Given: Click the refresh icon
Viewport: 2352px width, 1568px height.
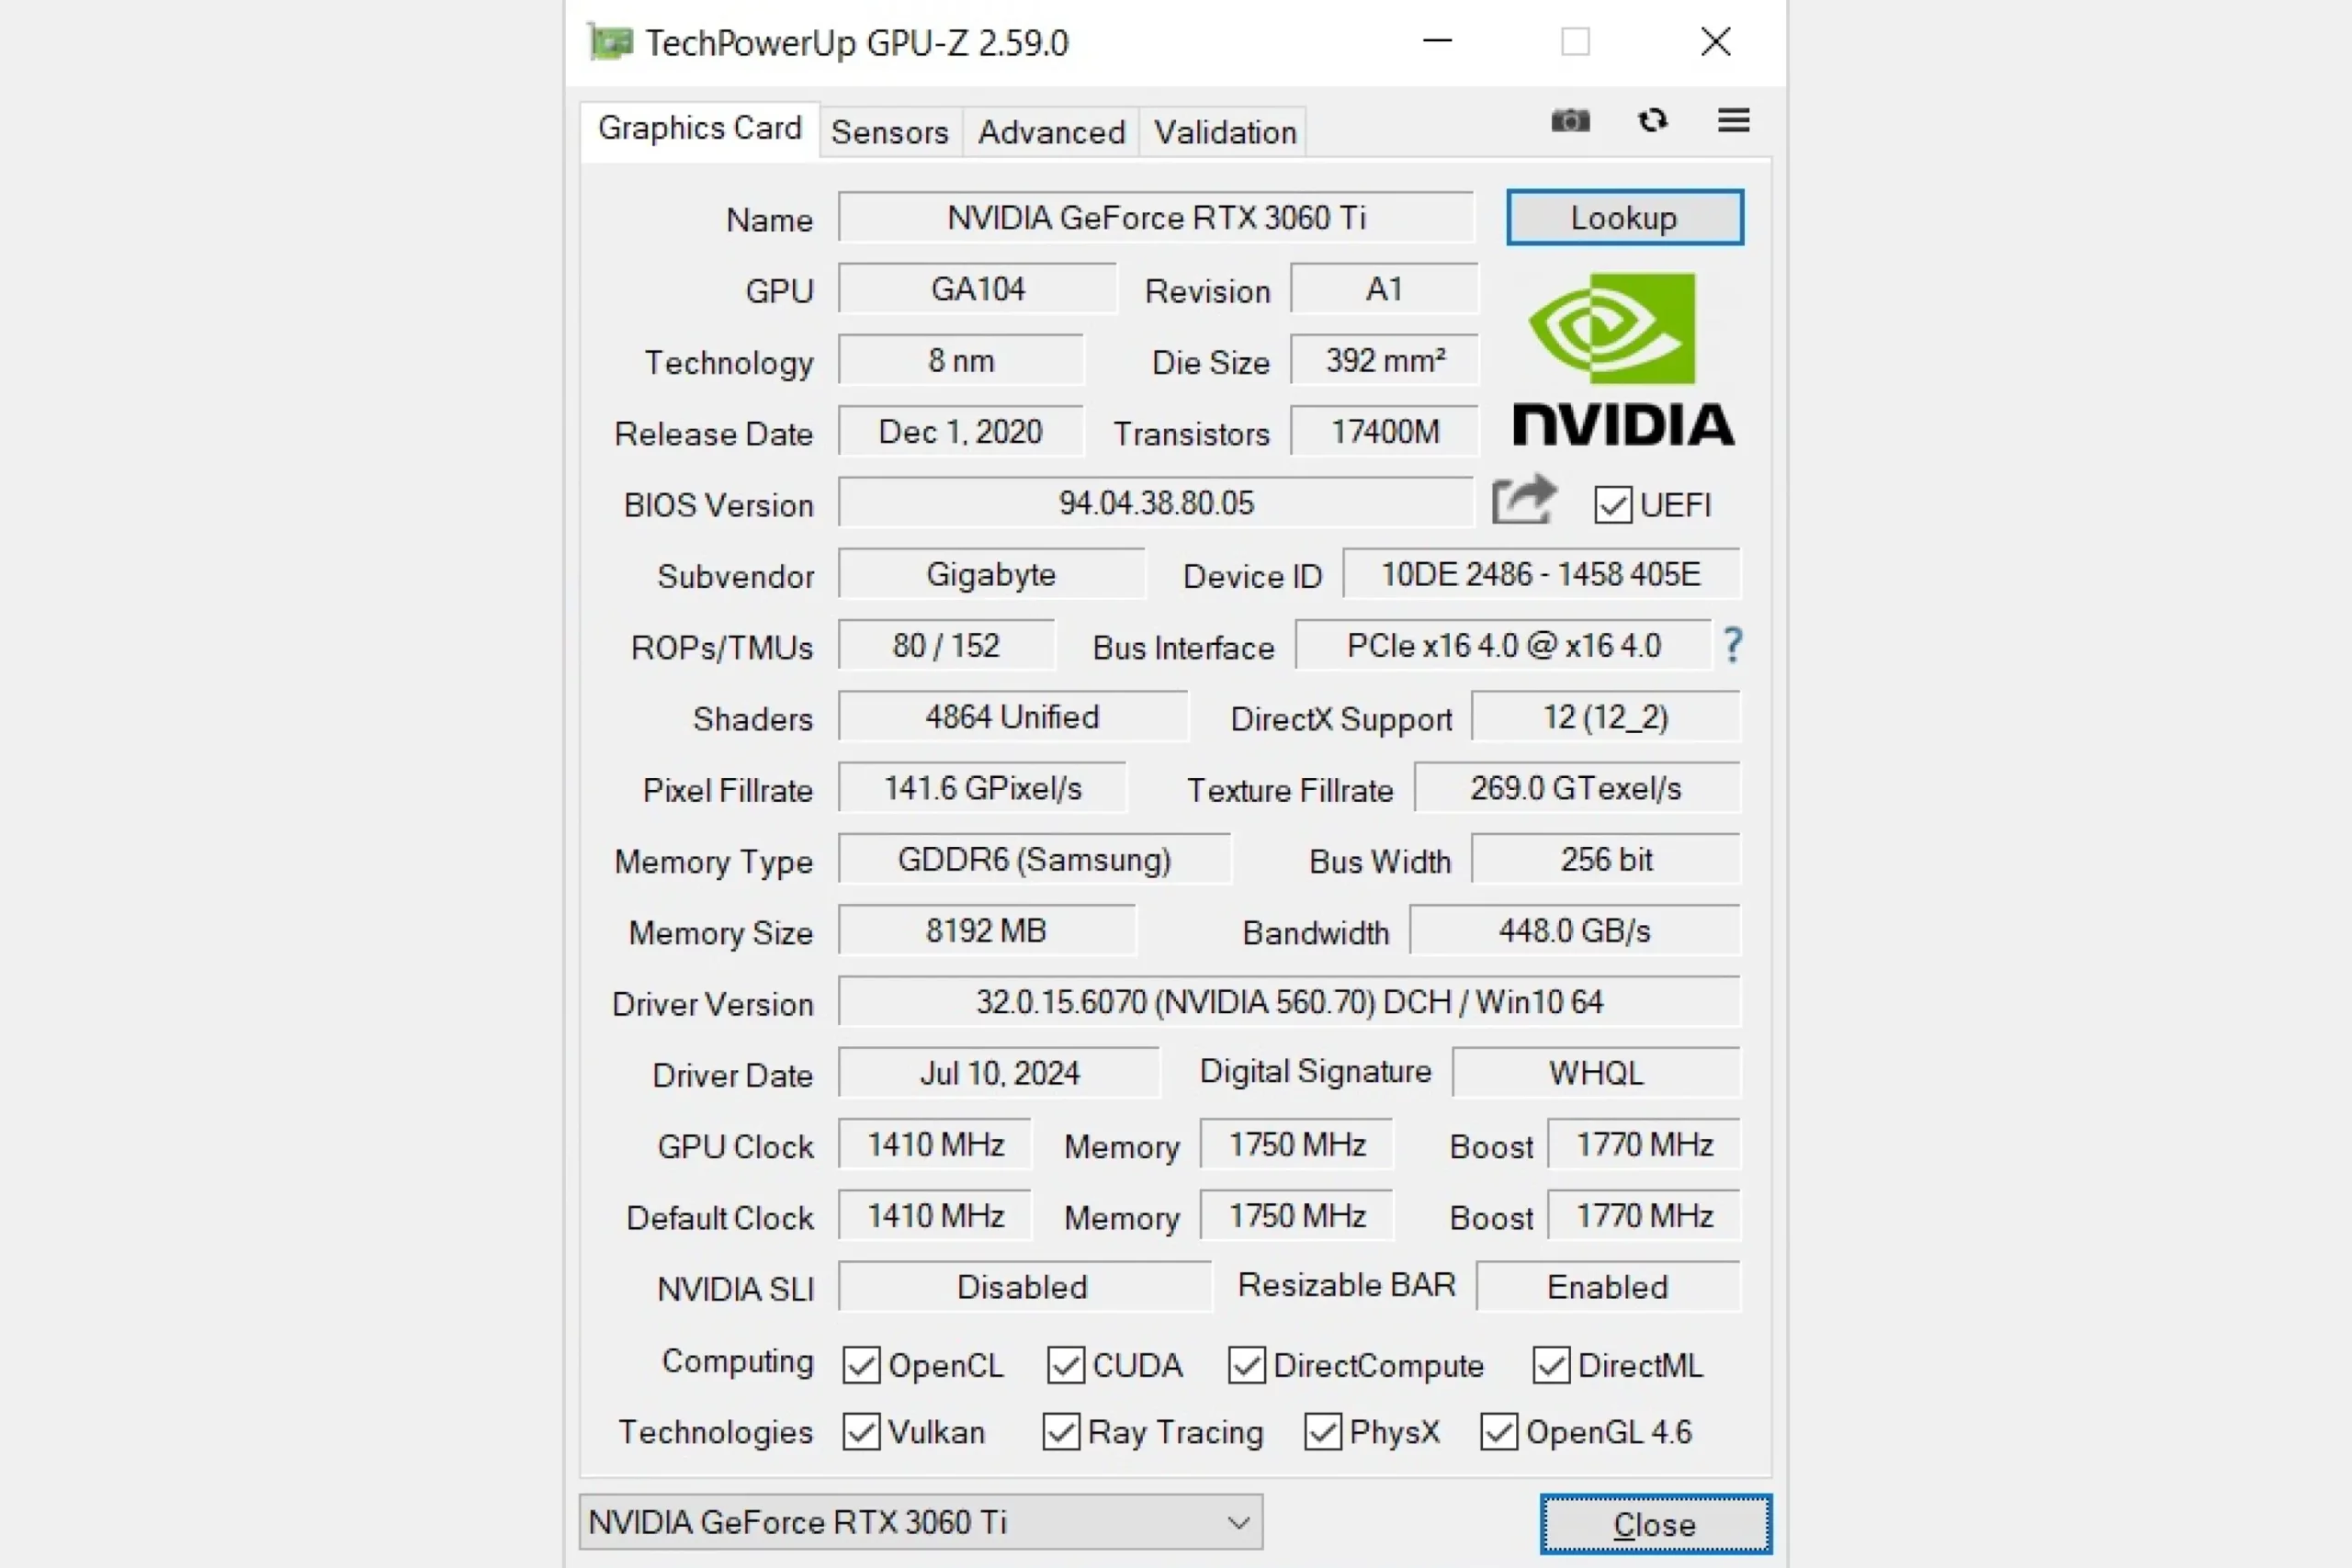Looking at the screenshot, I should click(1652, 121).
